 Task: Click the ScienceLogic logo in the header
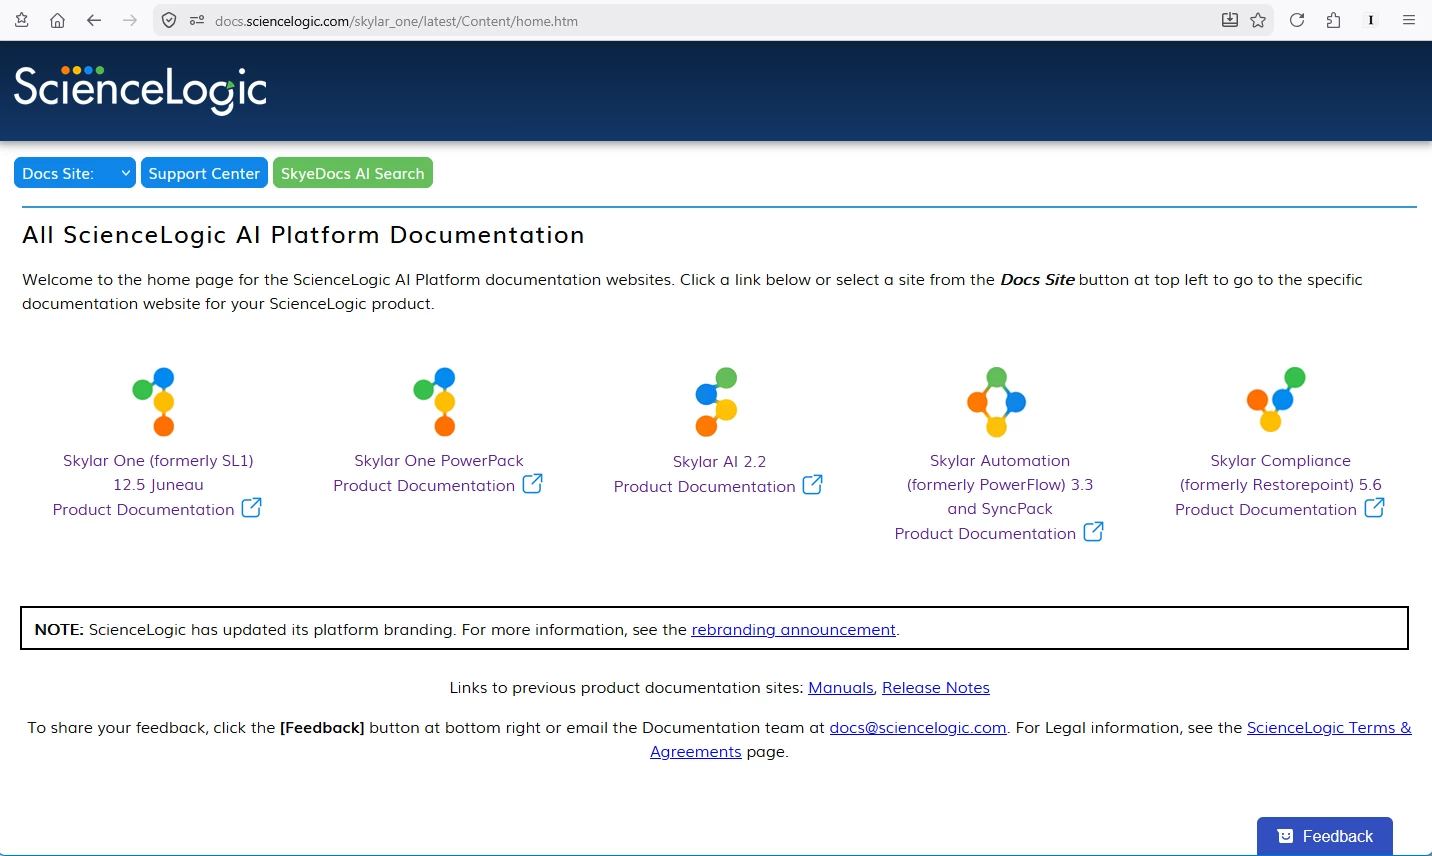tap(139, 89)
